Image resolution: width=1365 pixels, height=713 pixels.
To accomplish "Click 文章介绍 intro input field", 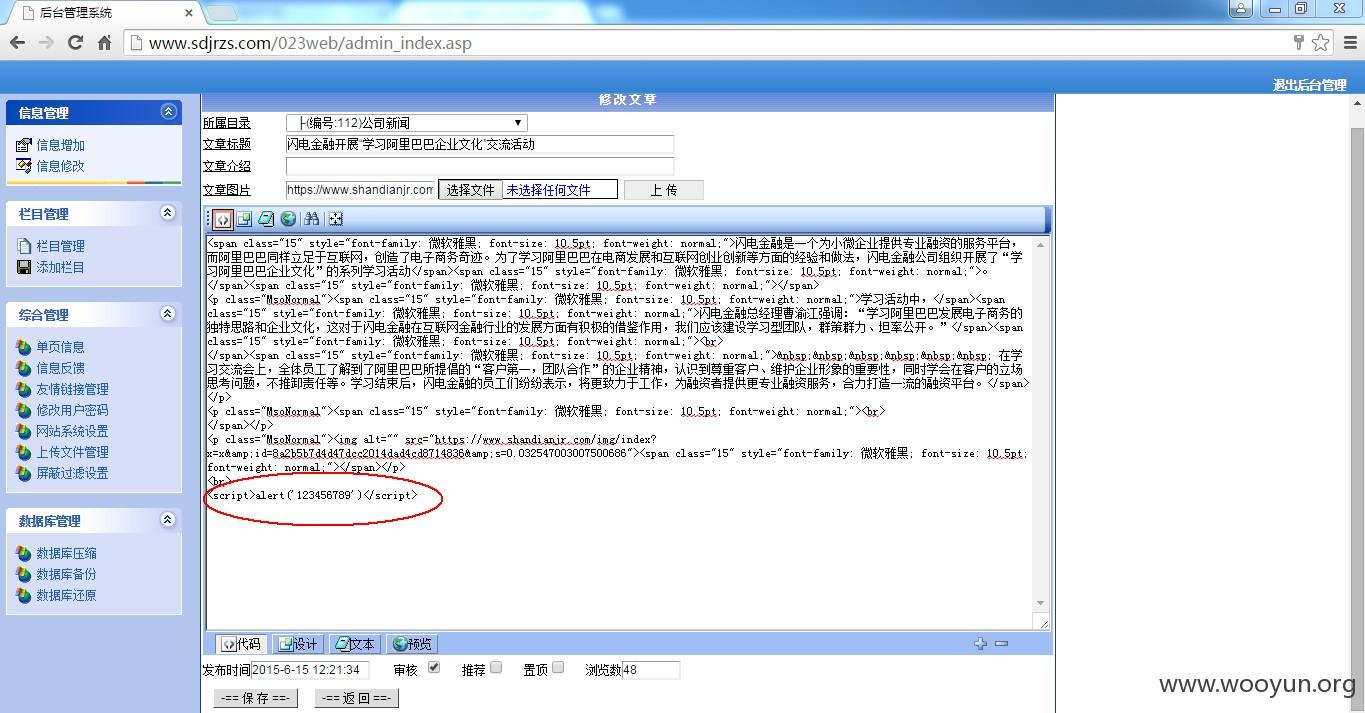I will 480,166.
